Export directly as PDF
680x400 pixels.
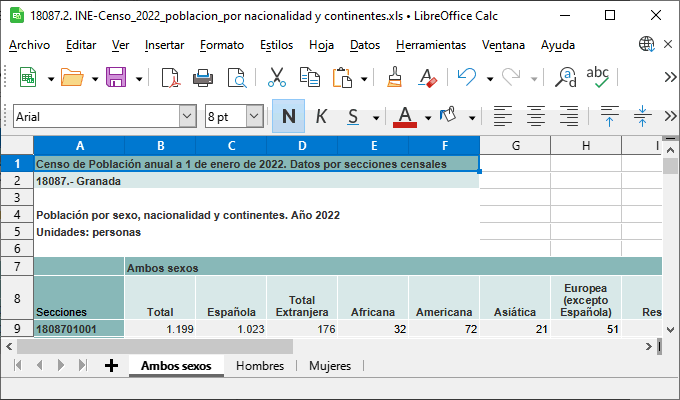point(170,78)
